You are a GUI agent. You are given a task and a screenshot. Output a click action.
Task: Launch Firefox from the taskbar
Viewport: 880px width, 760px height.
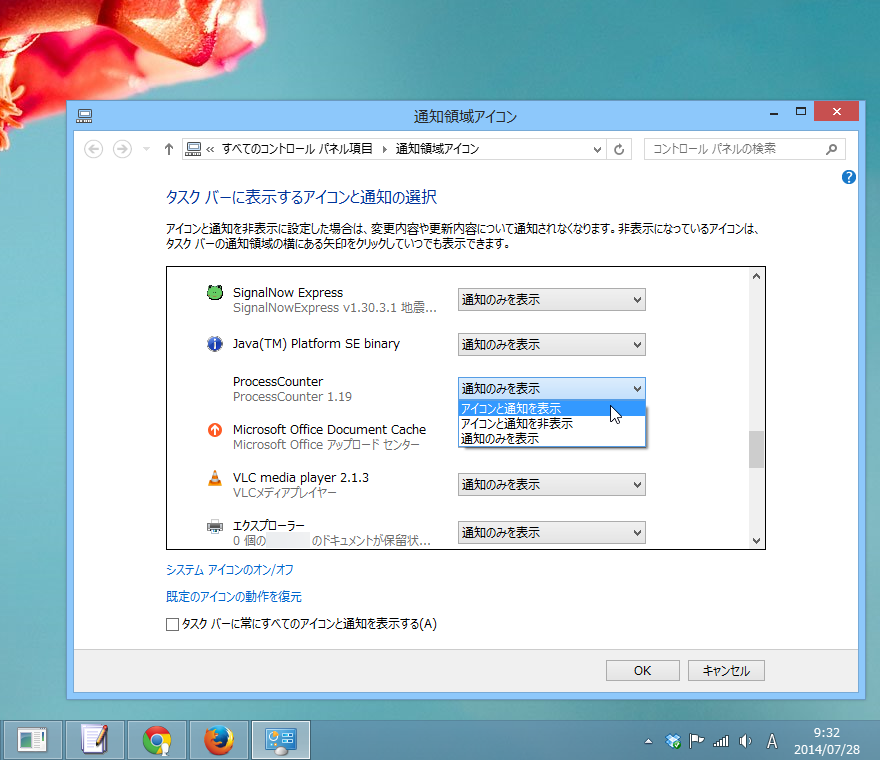pos(219,740)
